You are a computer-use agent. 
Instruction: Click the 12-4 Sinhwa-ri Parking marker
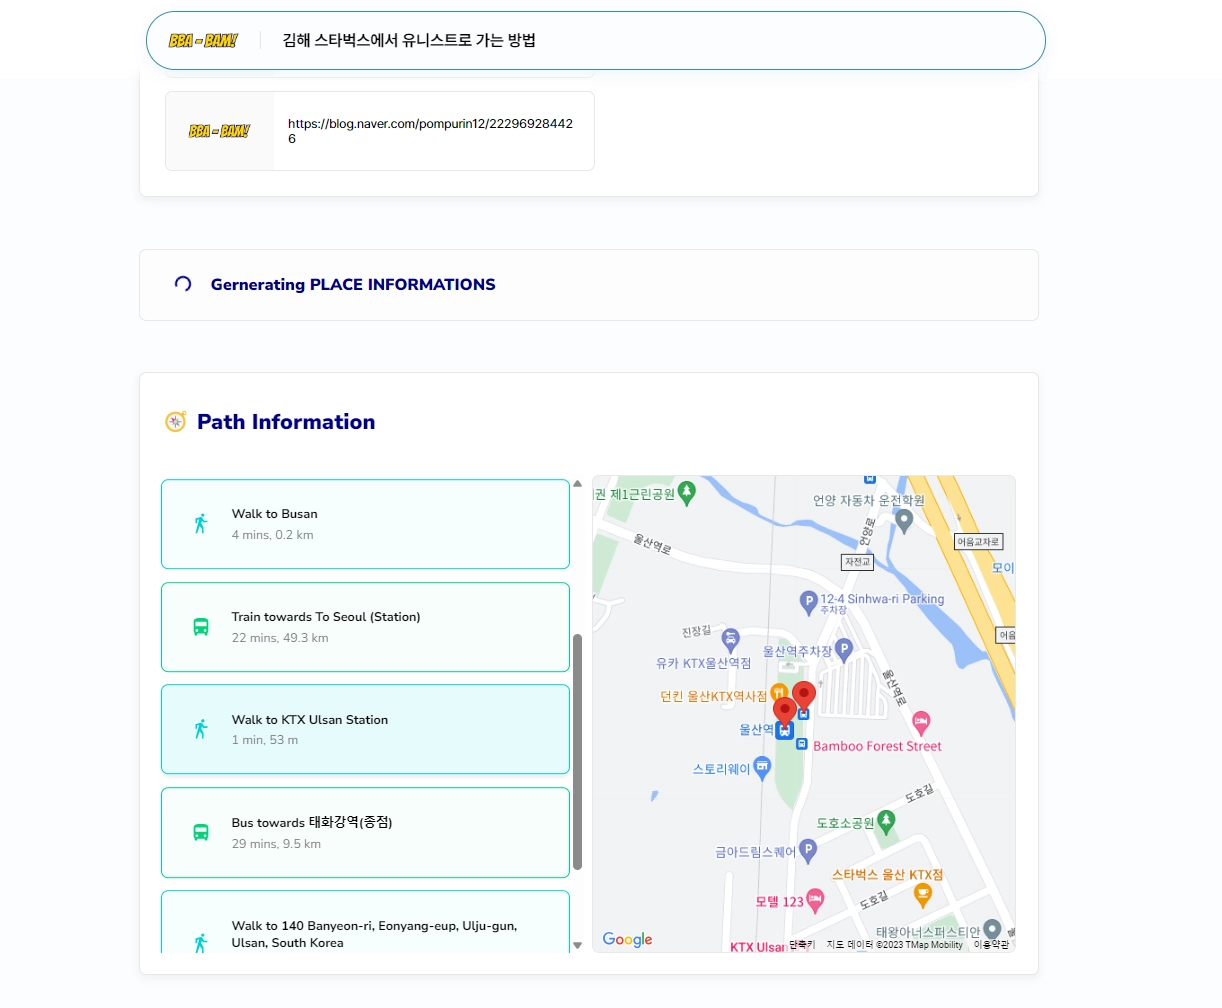pos(809,602)
